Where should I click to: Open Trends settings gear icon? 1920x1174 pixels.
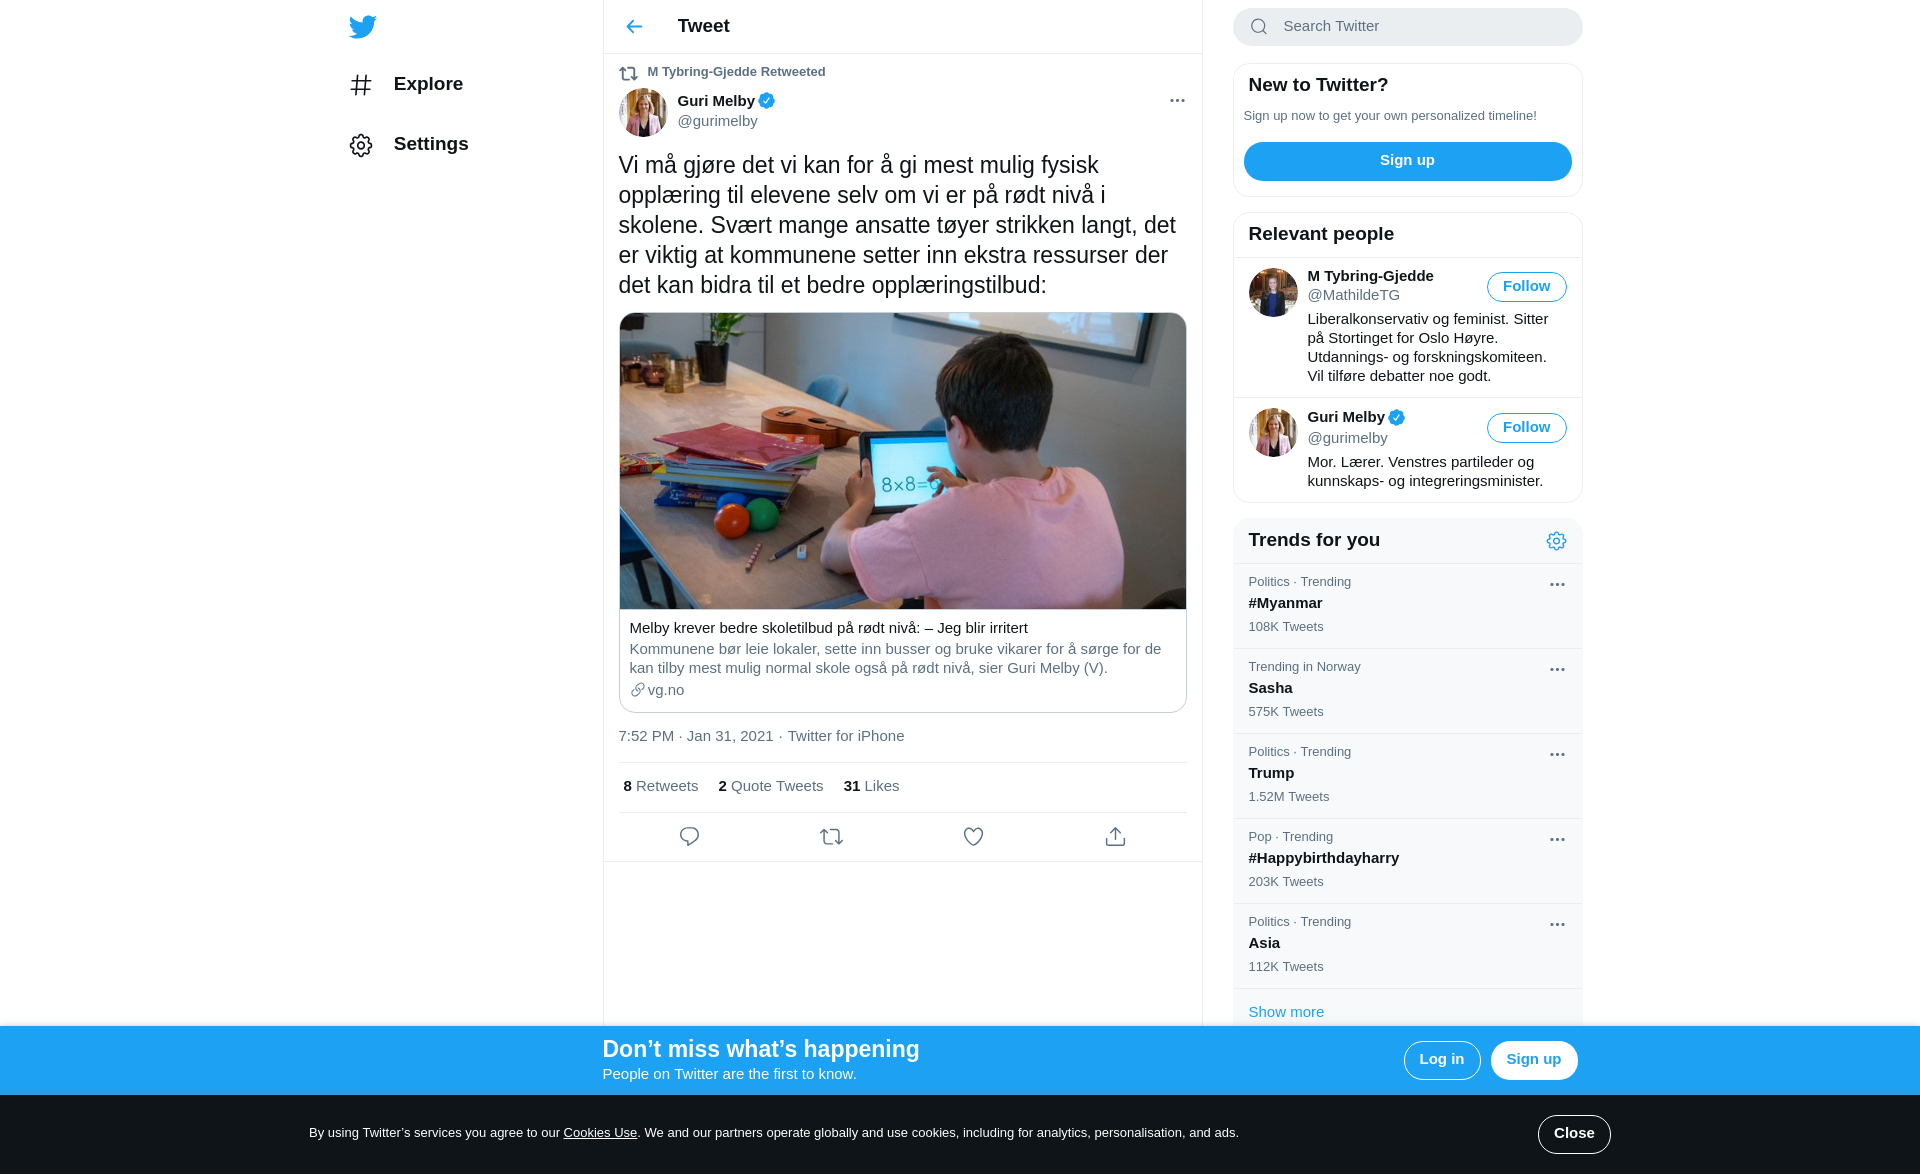coord(1556,541)
